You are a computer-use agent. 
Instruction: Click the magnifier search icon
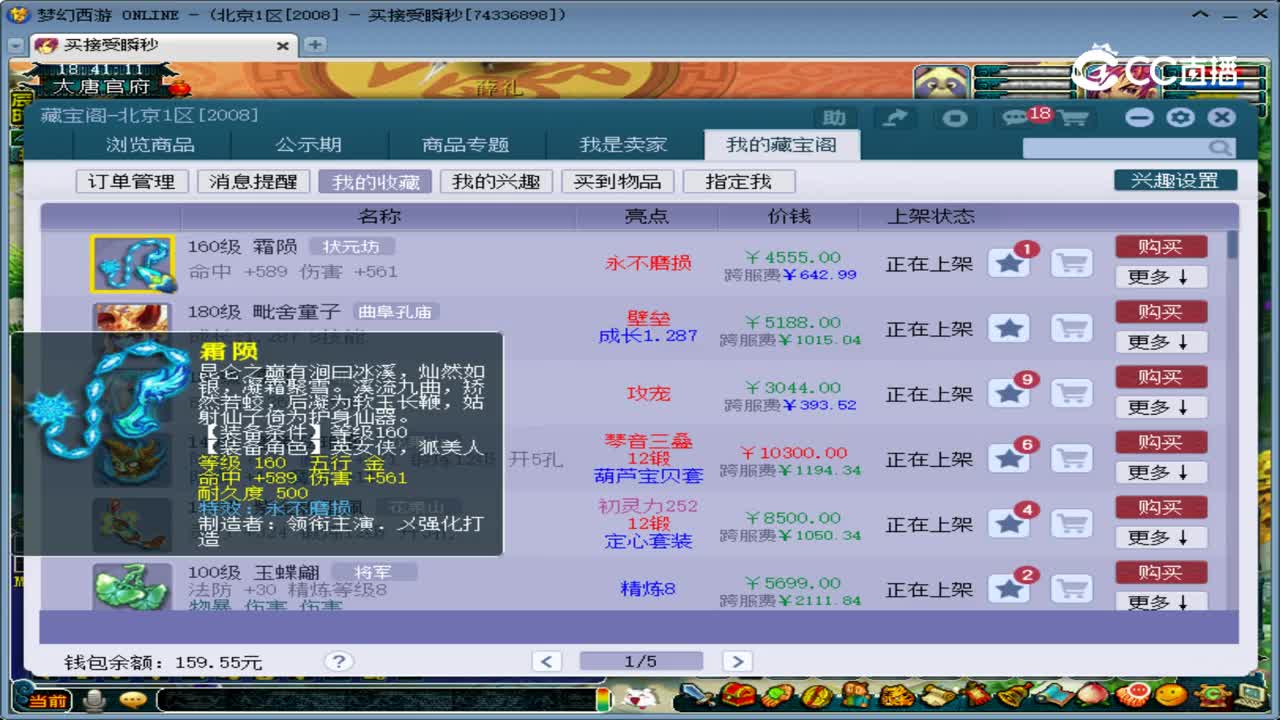point(1221,148)
